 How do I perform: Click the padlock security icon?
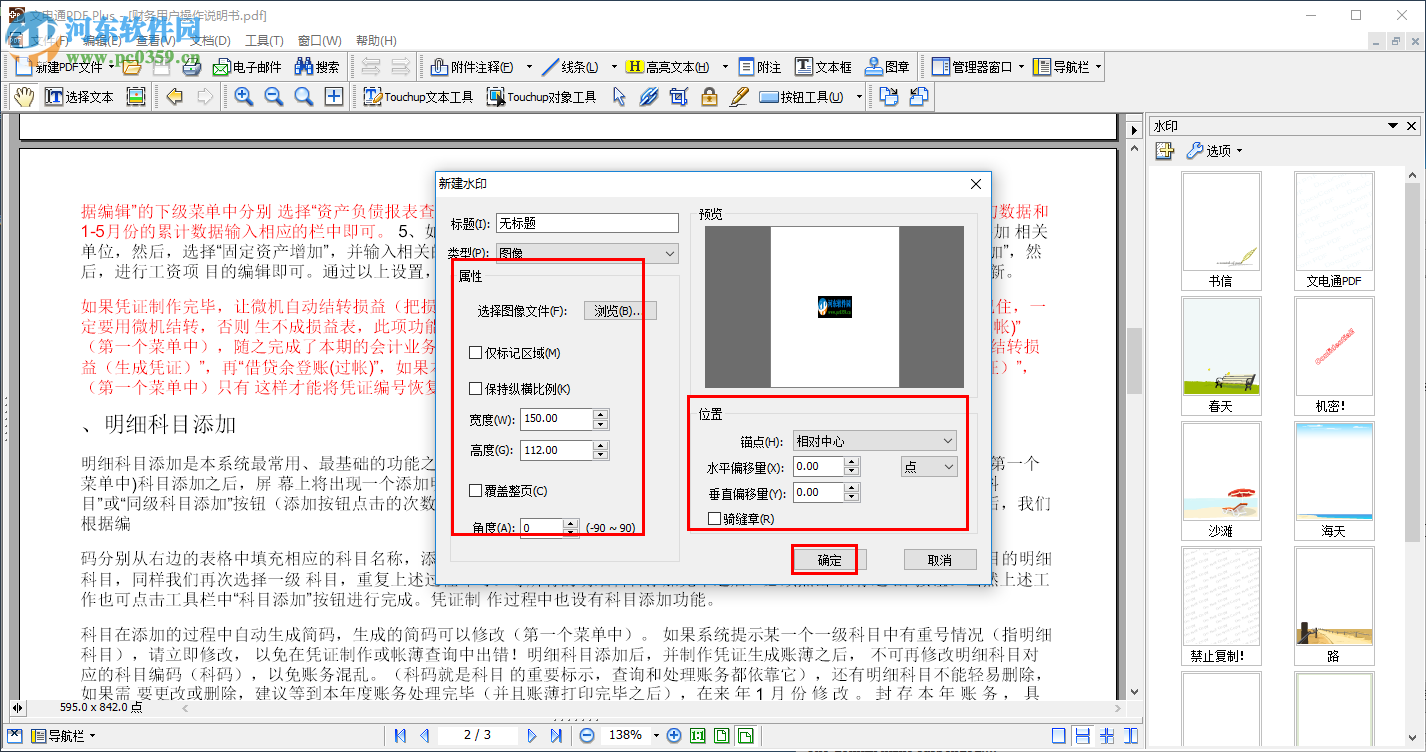point(709,97)
